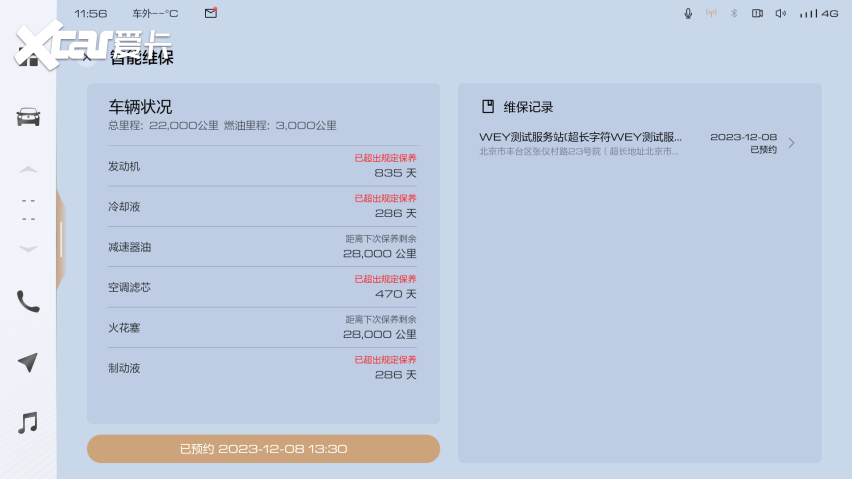Select the 发动机 maintenance row
This screenshot has width=852, height=479.
tap(262, 166)
